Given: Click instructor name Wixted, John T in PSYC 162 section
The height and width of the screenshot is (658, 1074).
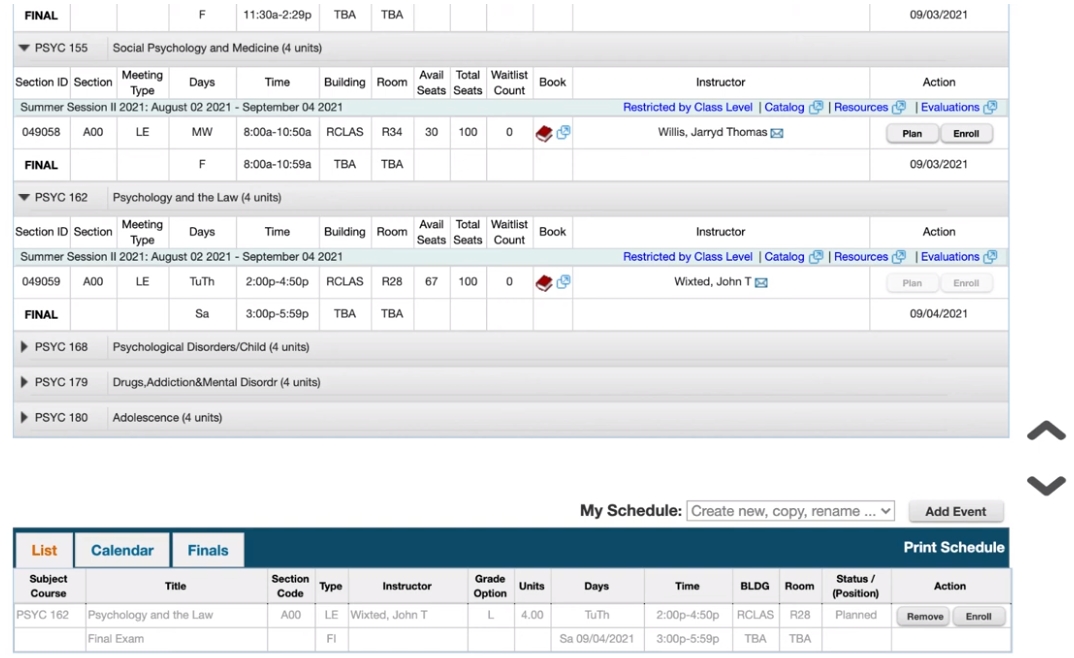Looking at the screenshot, I should [x=712, y=281].
